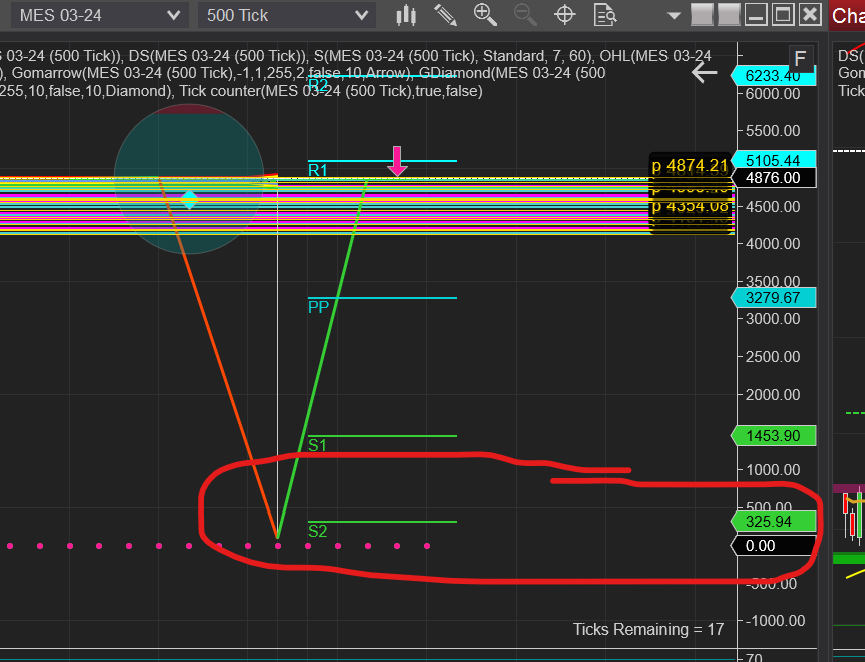Click the 325.94 green price marker
Image resolution: width=865 pixels, height=662 pixels.
pyautogui.click(x=773, y=521)
